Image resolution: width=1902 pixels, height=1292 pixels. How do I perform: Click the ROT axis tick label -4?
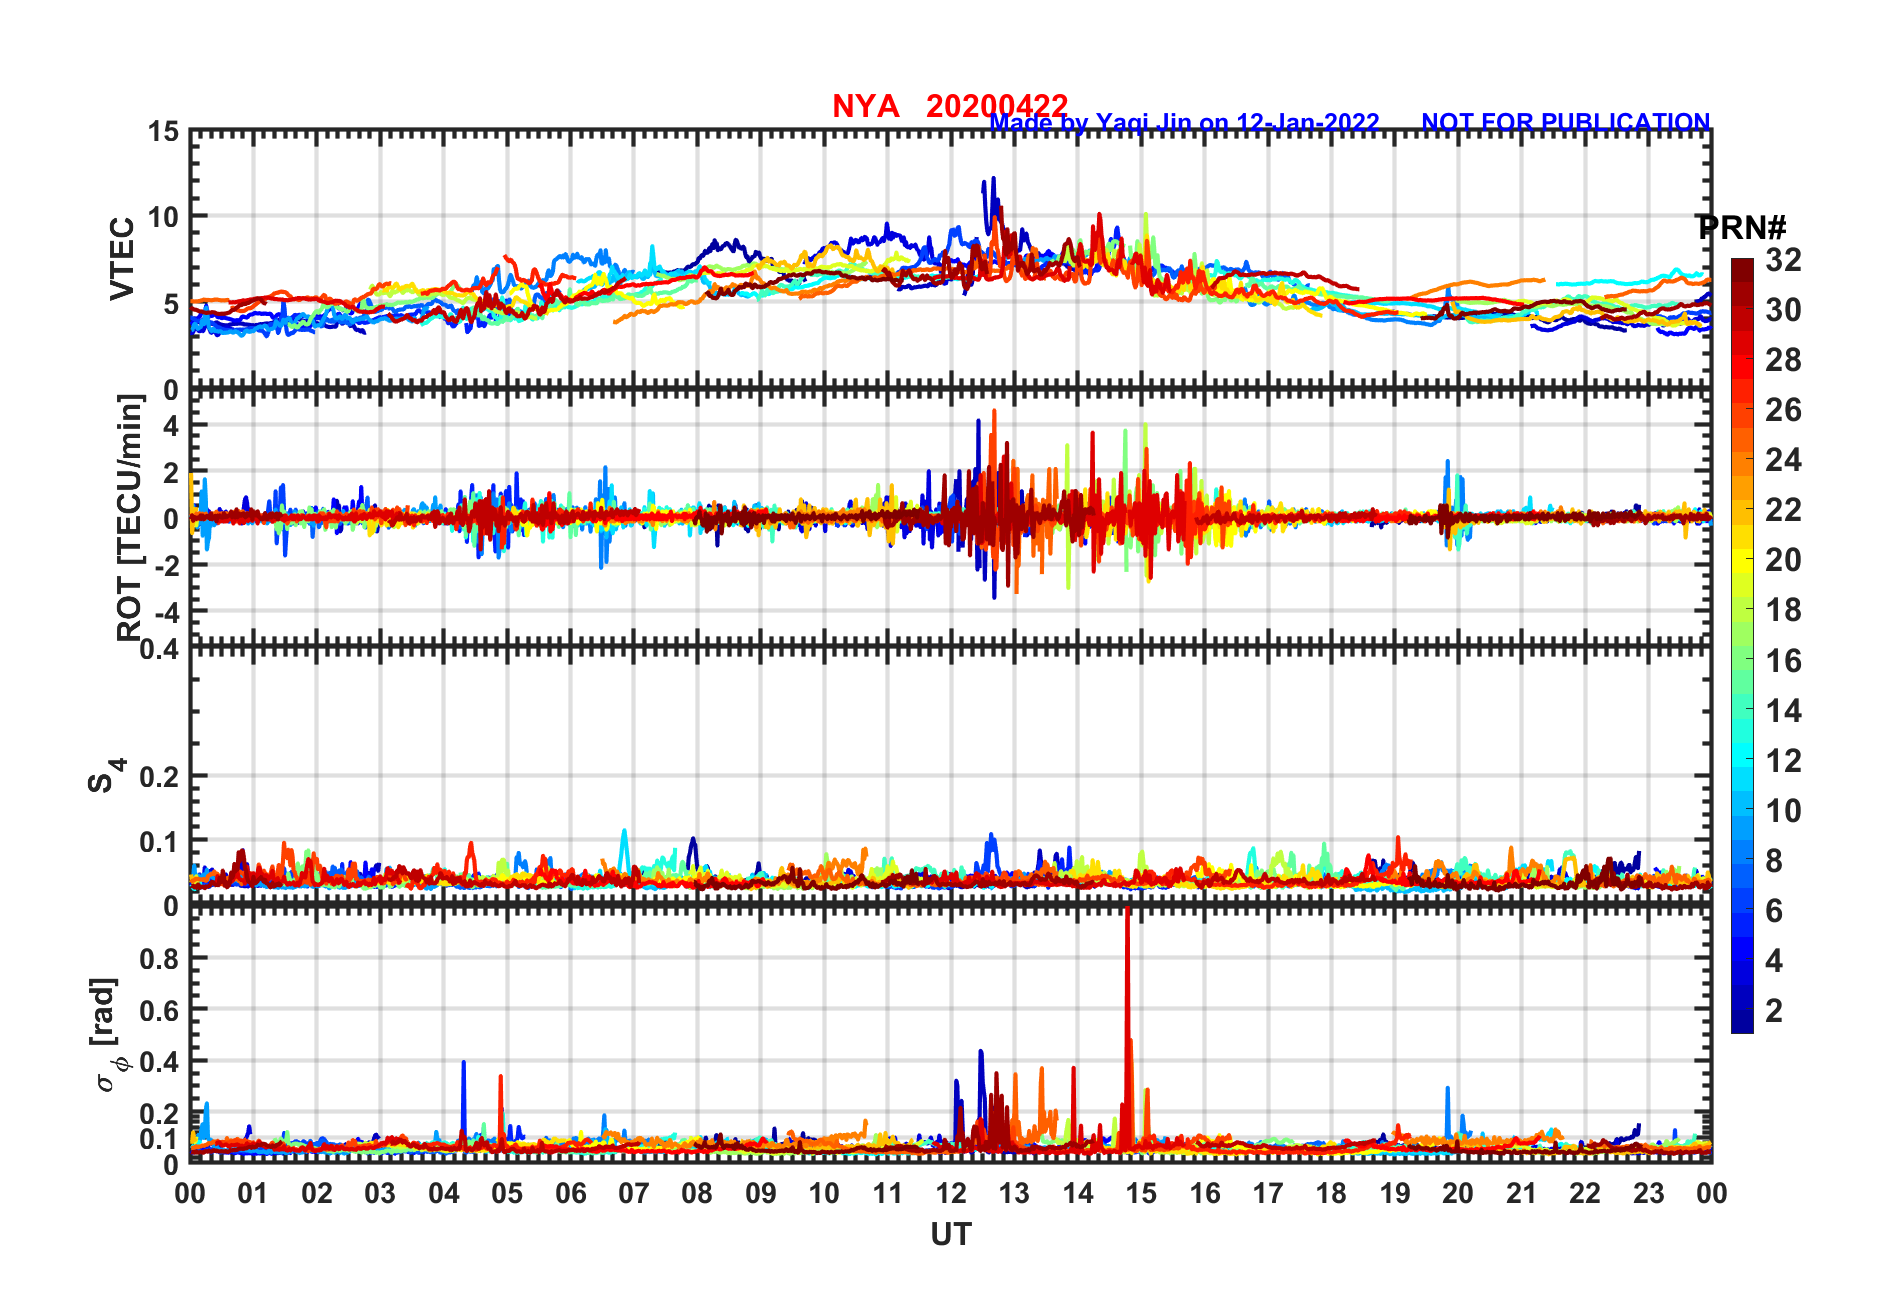(x=167, y=611)
